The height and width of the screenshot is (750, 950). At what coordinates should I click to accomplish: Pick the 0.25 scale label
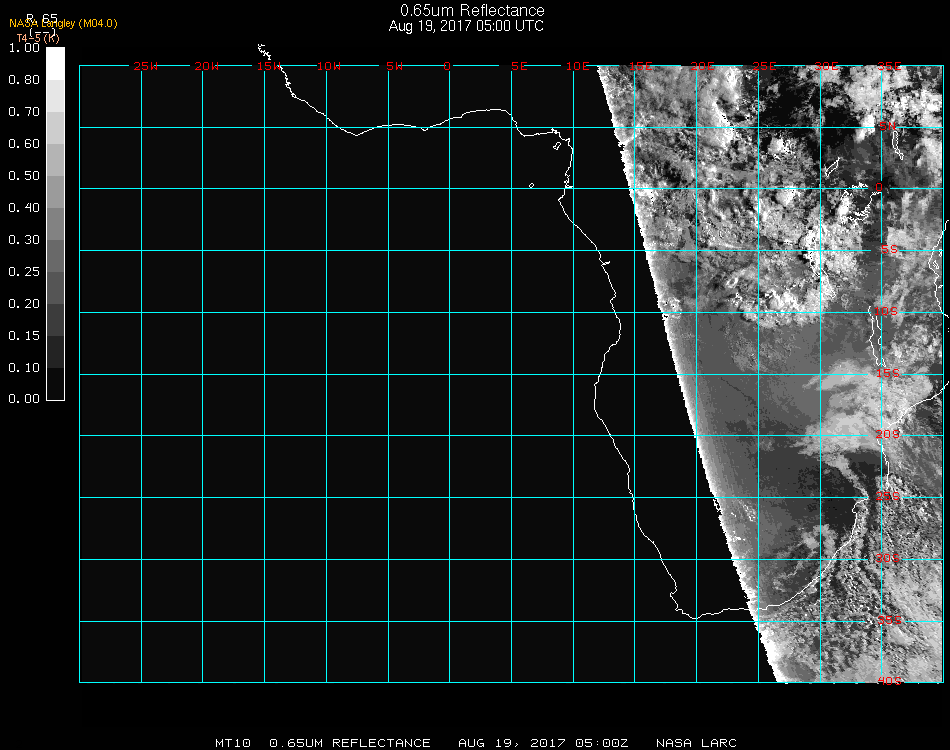[24, 272]
